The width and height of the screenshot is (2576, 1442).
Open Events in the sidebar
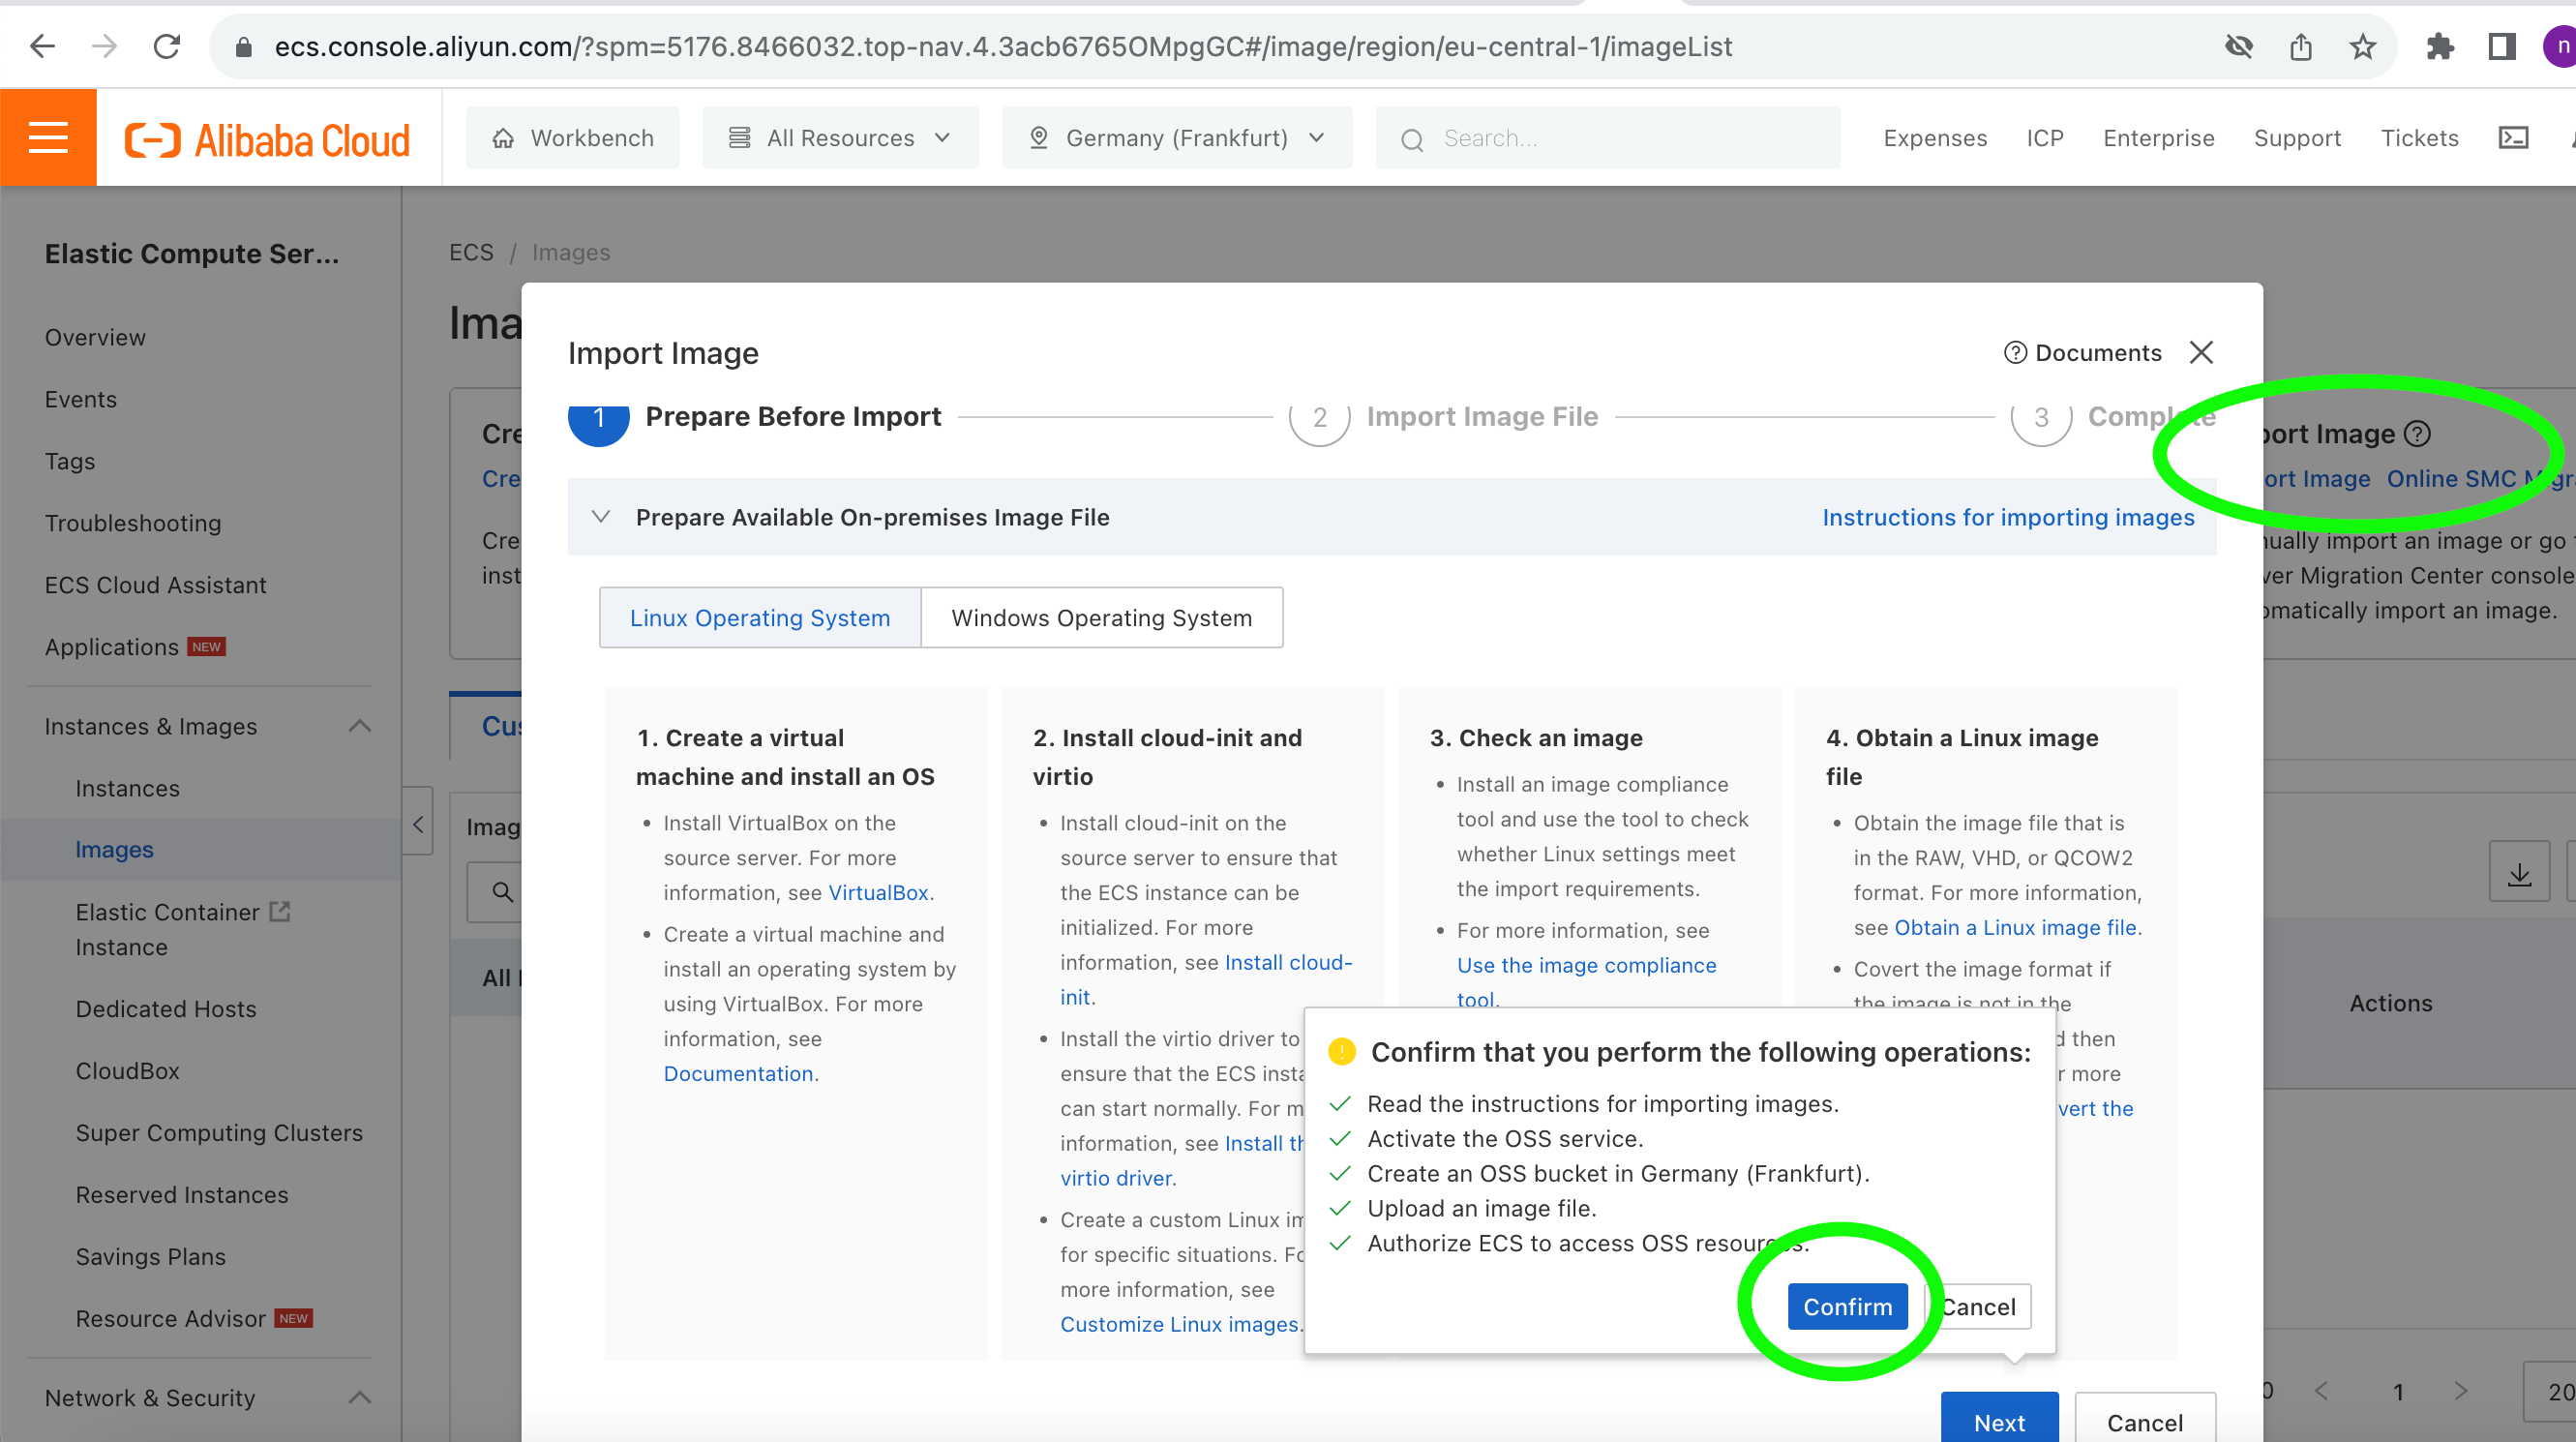tap(80, 399)
